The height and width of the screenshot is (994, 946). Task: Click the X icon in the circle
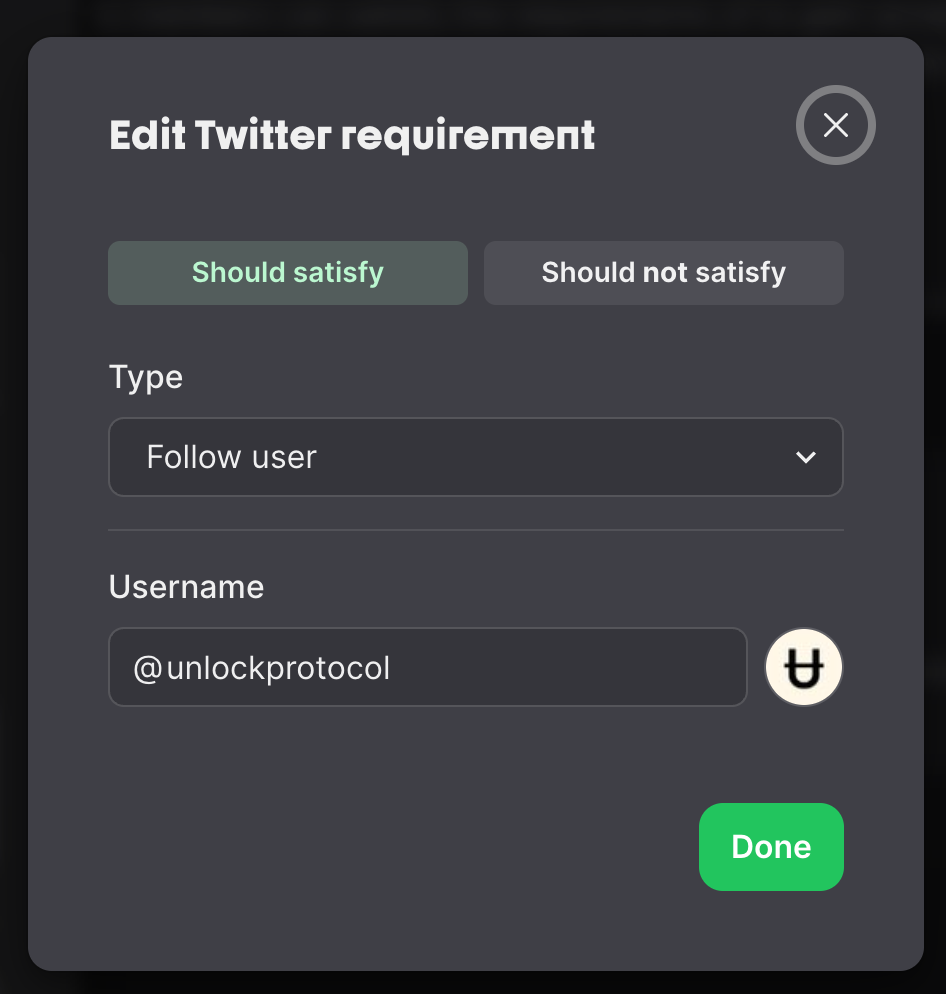836,125
